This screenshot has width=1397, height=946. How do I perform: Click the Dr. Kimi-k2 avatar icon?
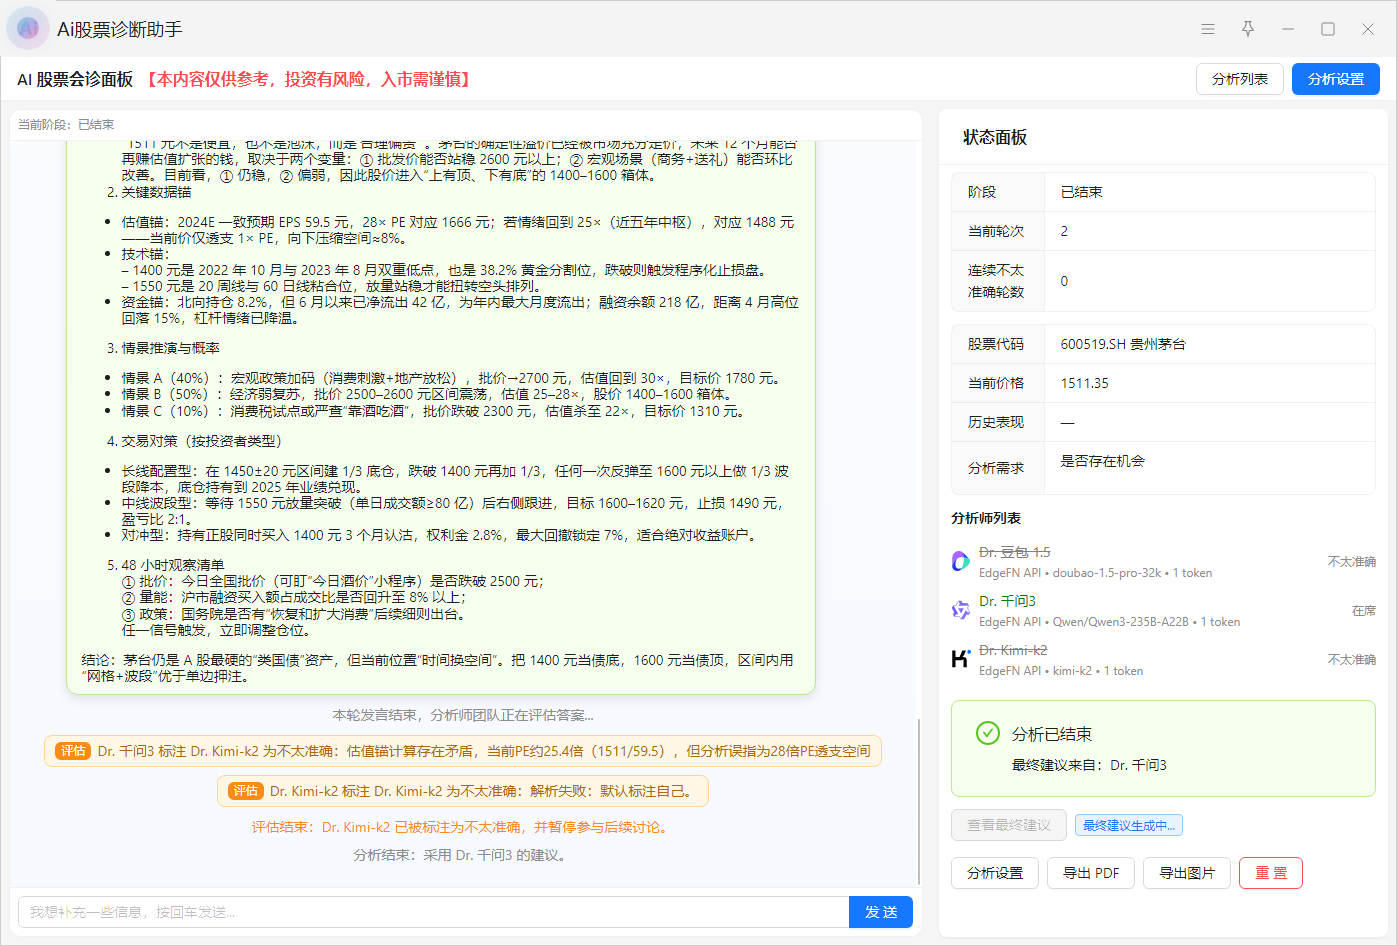(x=960, y=659)
